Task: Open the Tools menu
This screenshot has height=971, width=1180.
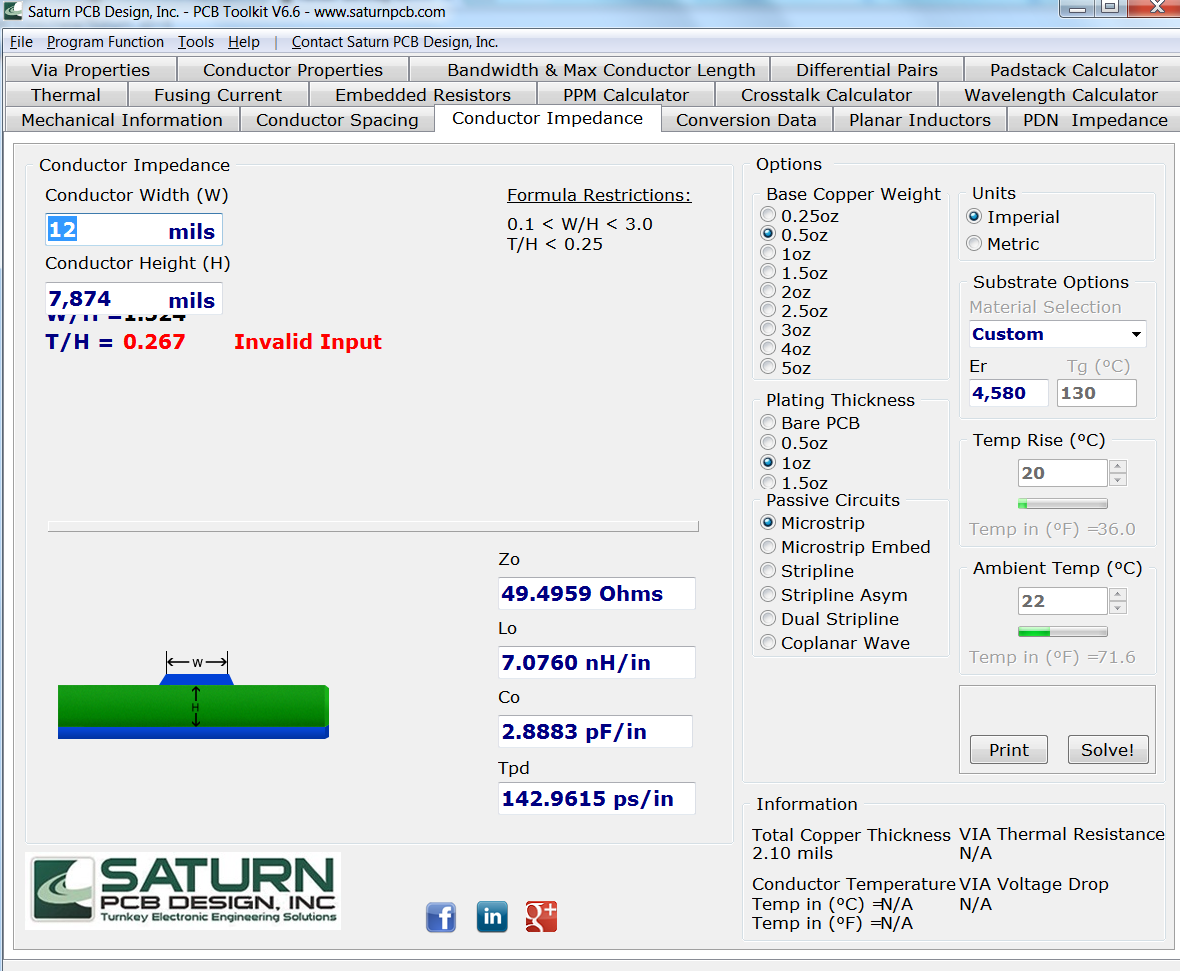Action: click(196, 42)
